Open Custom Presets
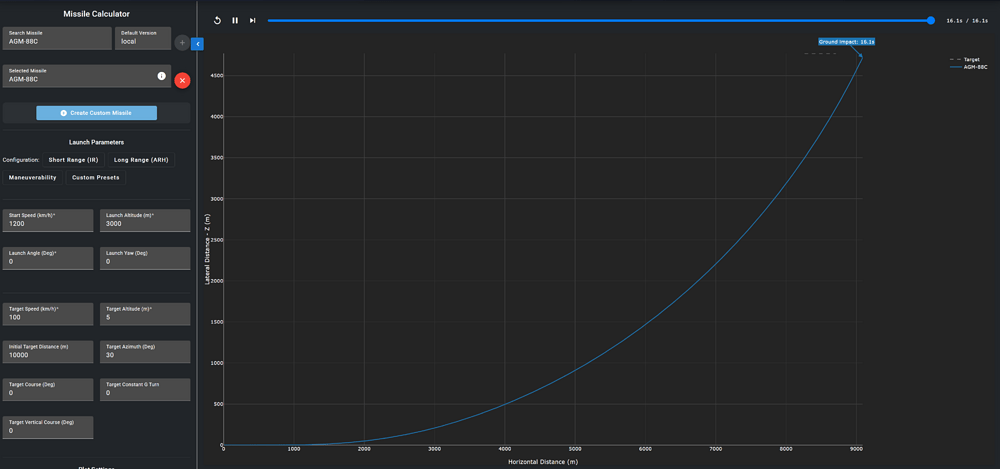 coord(96,177)
